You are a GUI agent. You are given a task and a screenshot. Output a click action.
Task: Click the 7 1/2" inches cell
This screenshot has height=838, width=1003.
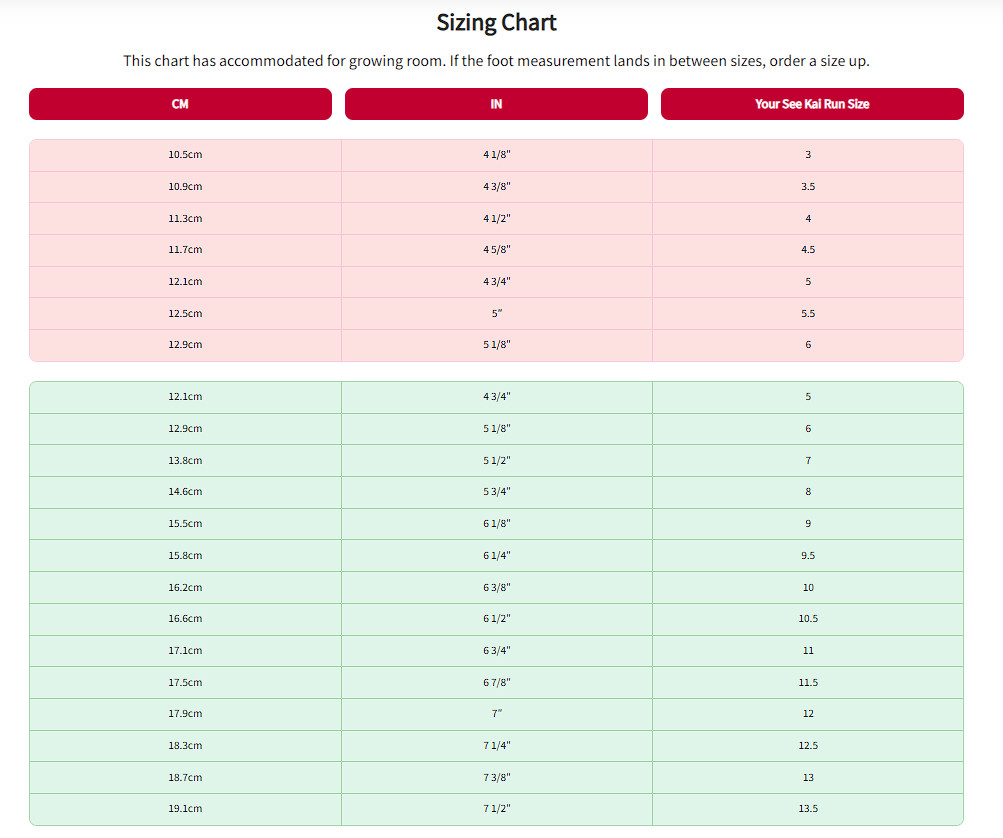pyautogui.click(x=497, y=809)
